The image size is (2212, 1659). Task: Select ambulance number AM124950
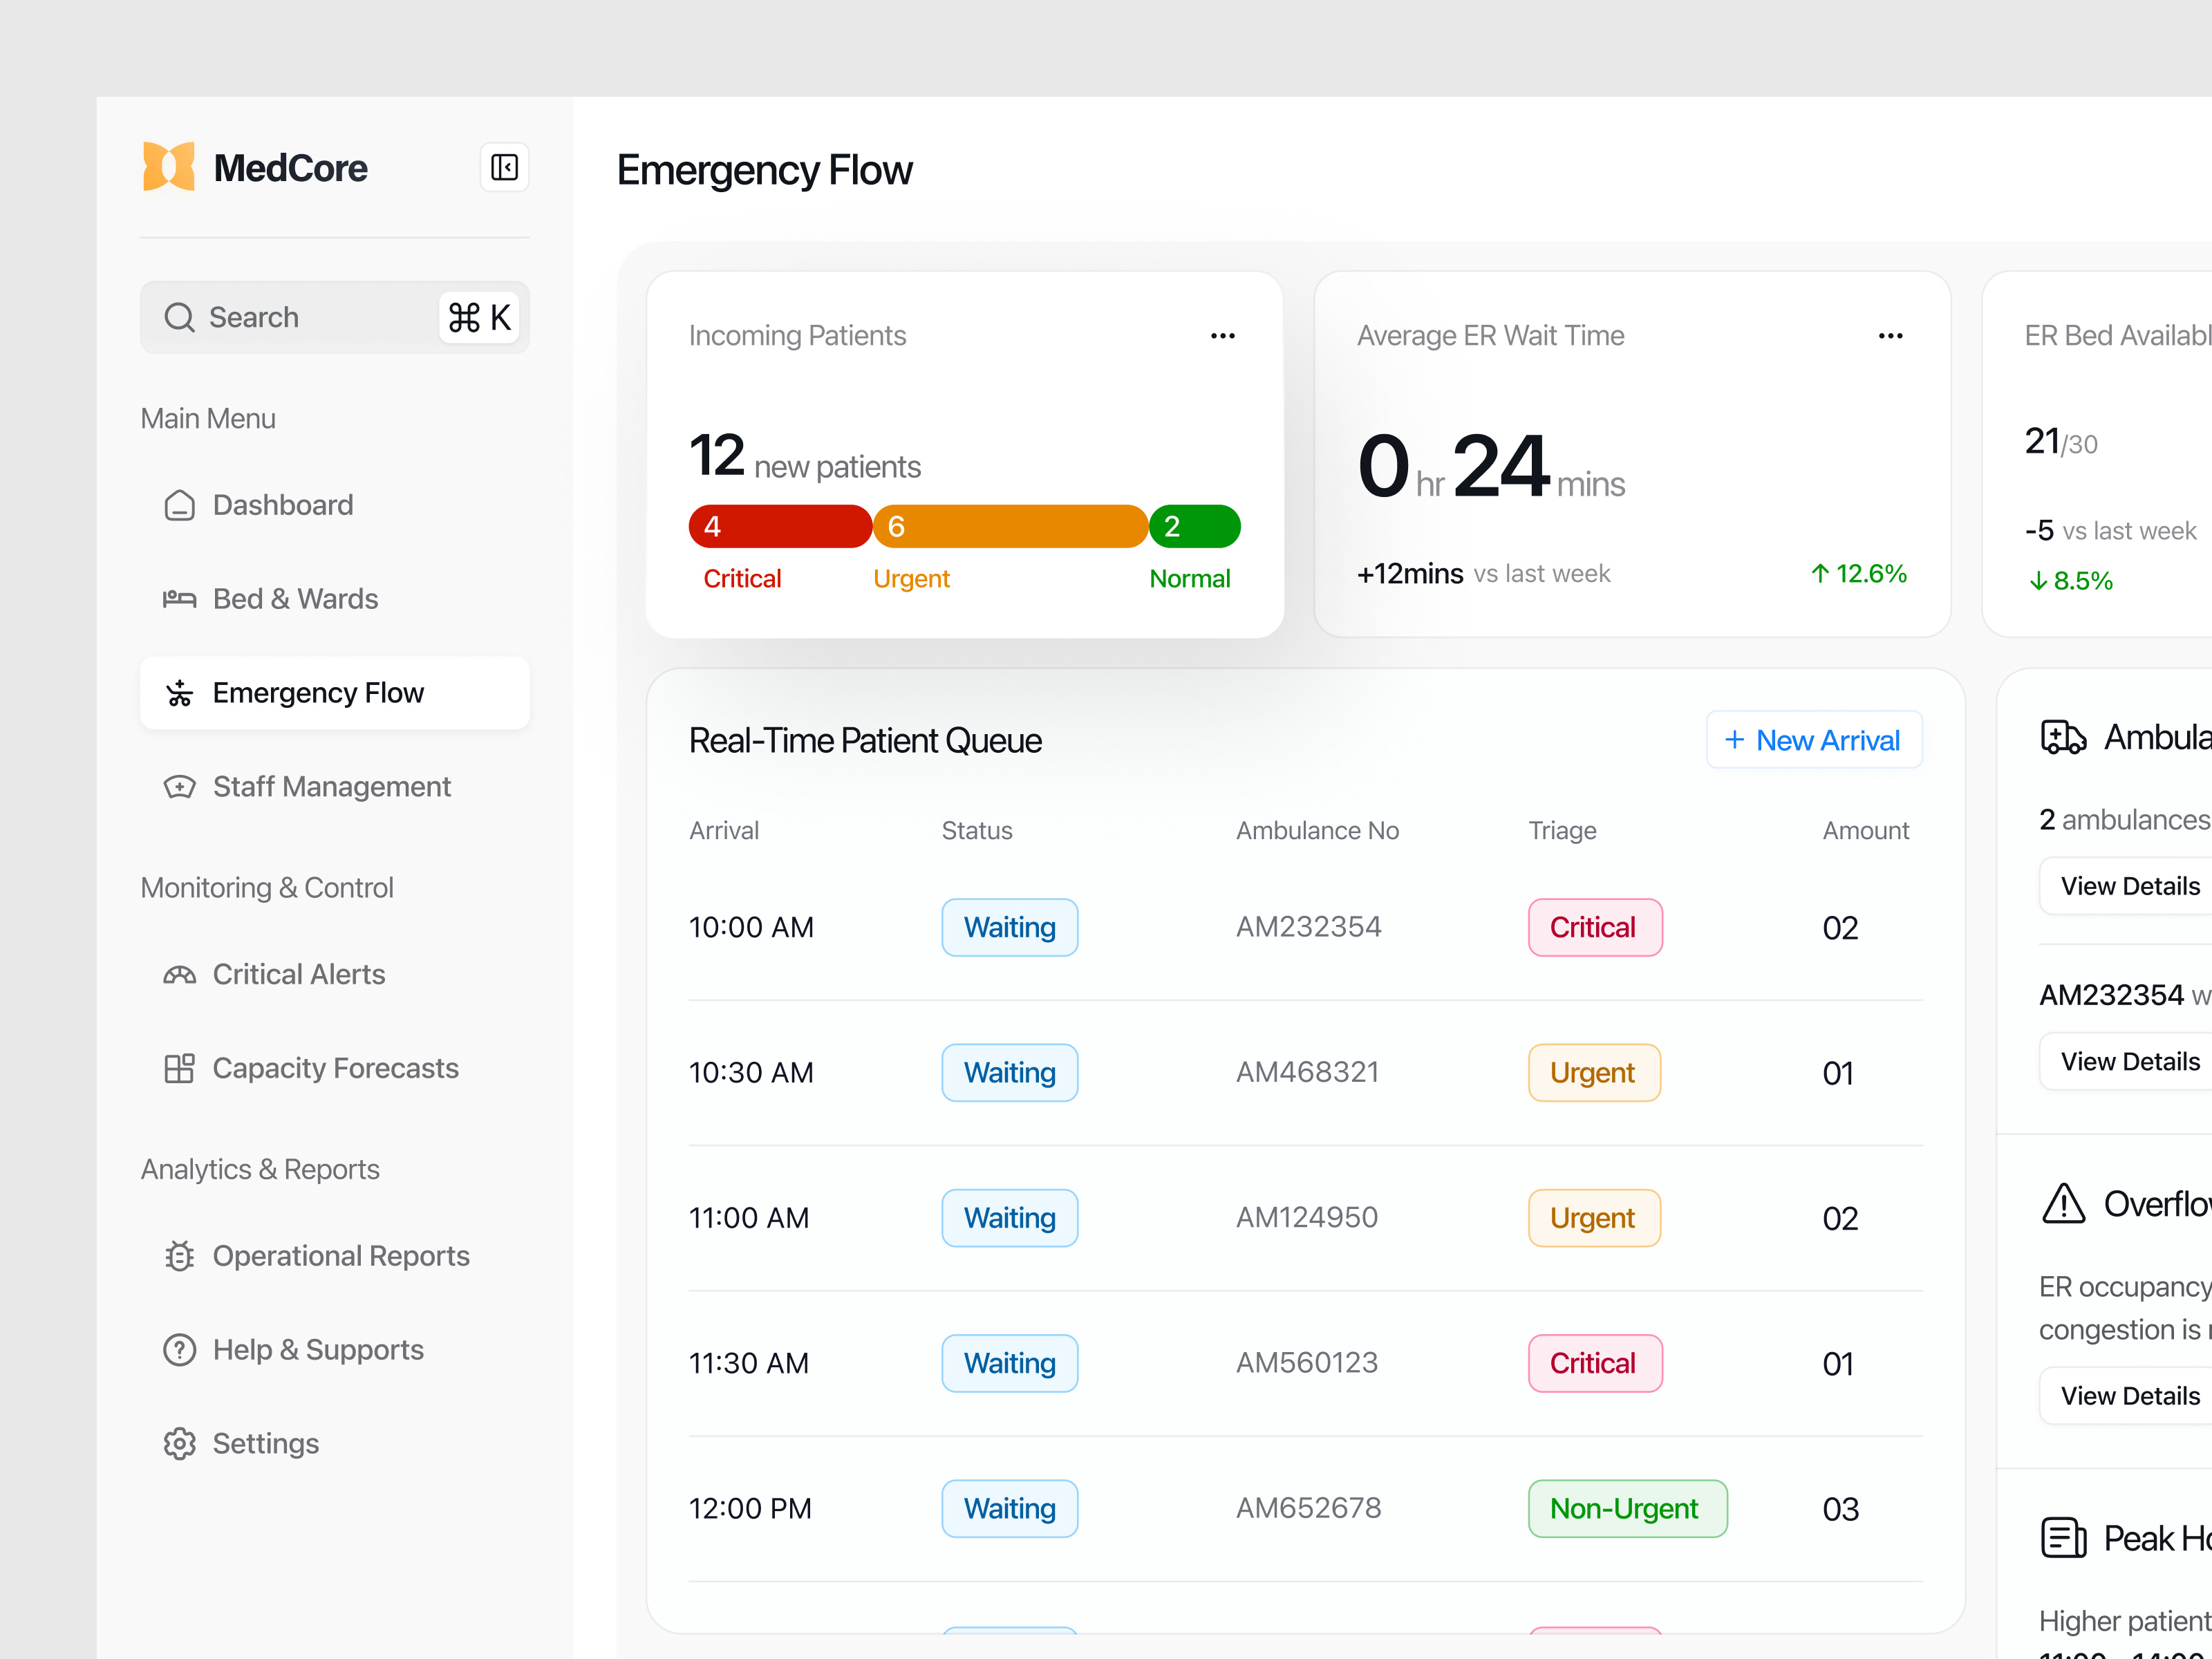click(1307, 1217)
